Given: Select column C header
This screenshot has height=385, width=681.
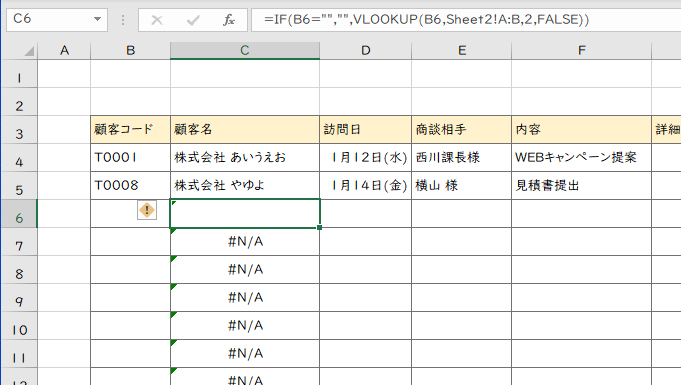Looking at the screenshot, I should click(245, 50).
